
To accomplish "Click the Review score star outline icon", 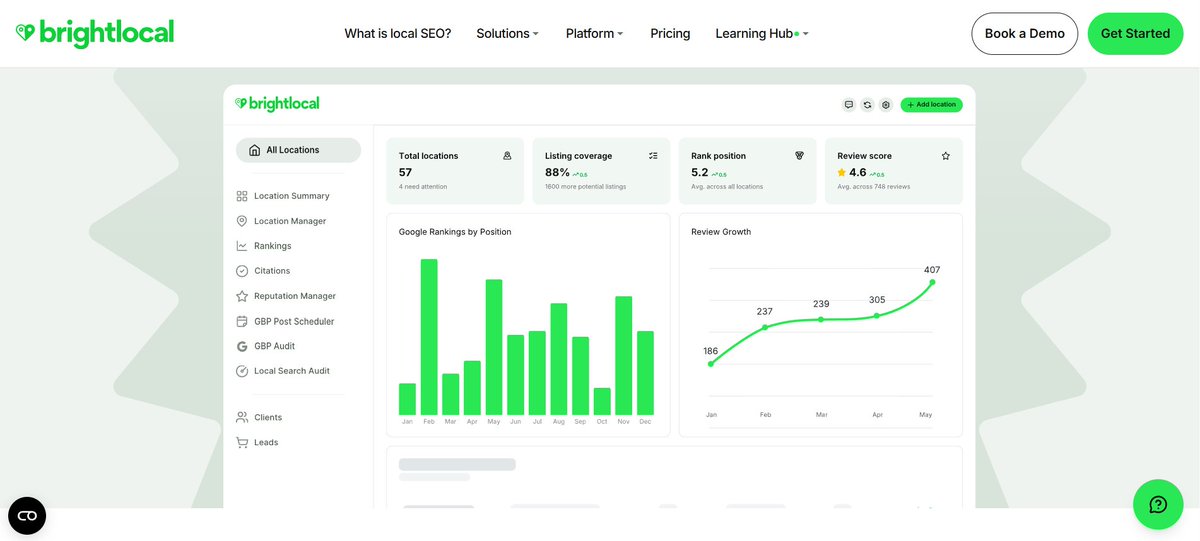I will pyautogui.click(x=946, y=156).
